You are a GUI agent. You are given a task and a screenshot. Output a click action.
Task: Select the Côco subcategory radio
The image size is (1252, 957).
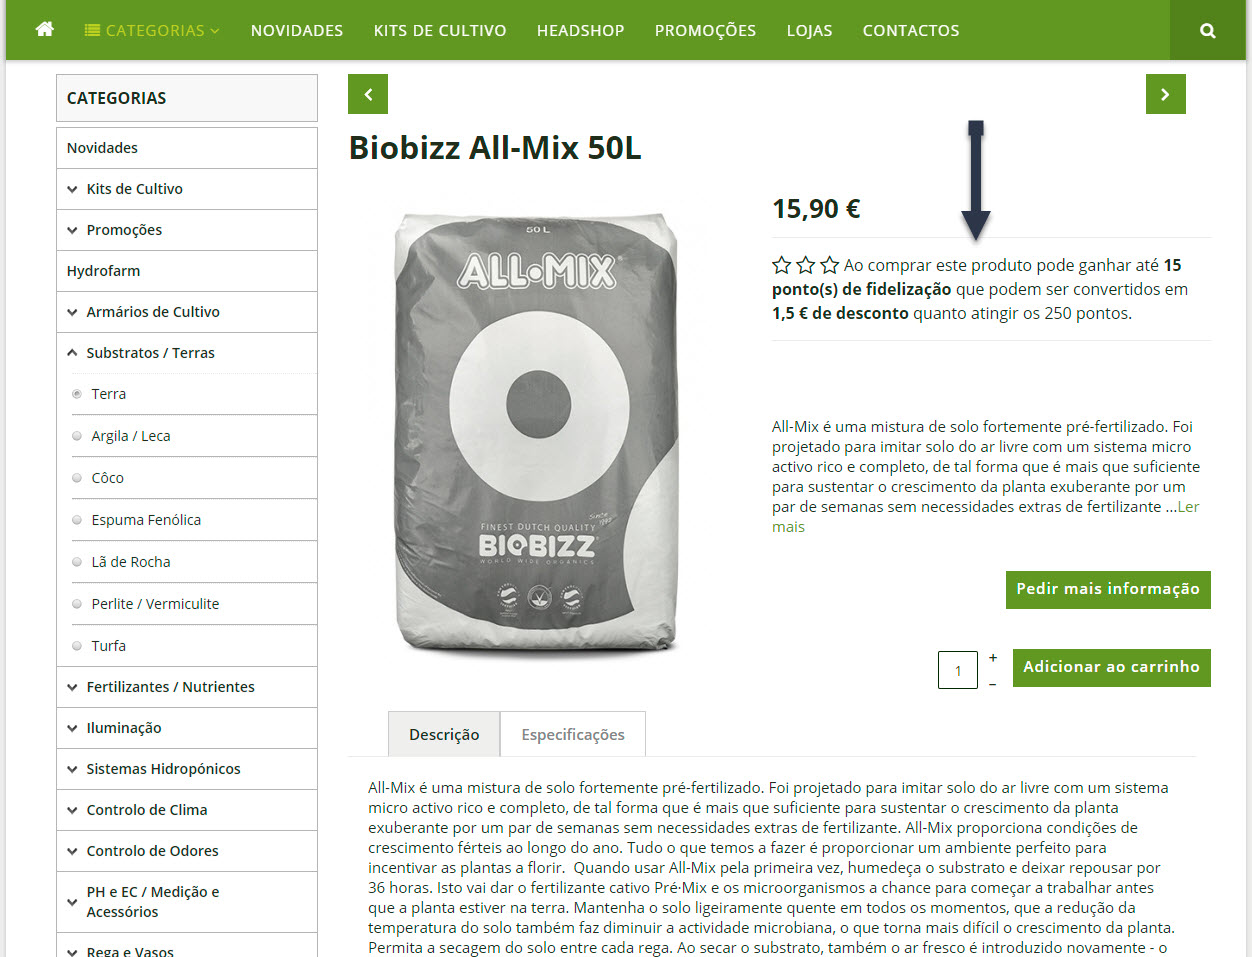[x=77, y=478]
